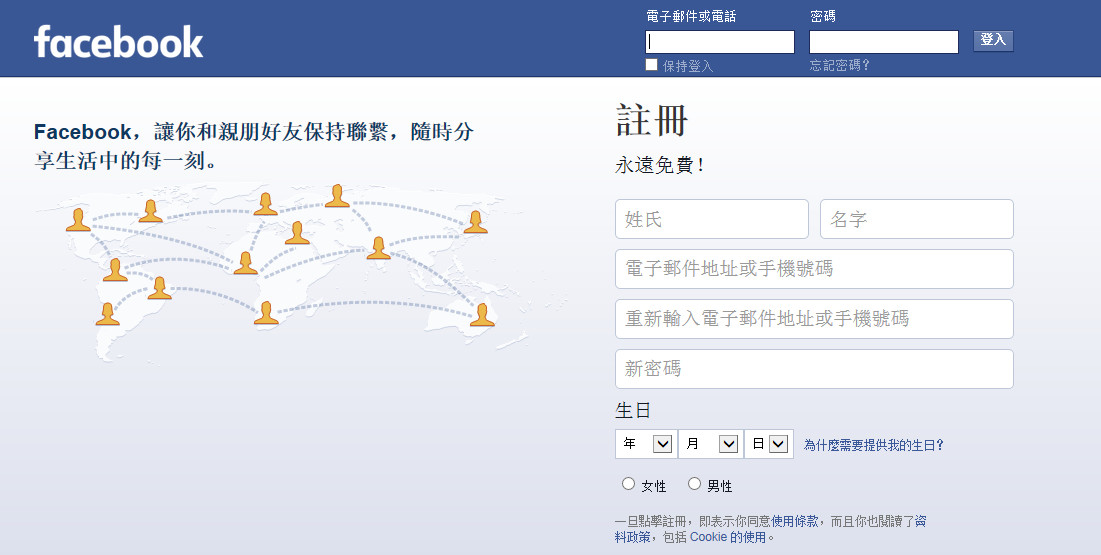Viewport: 1101px width, 555px height.
Task: Select the 女性 radio button
Action: (x=628, y=484)
